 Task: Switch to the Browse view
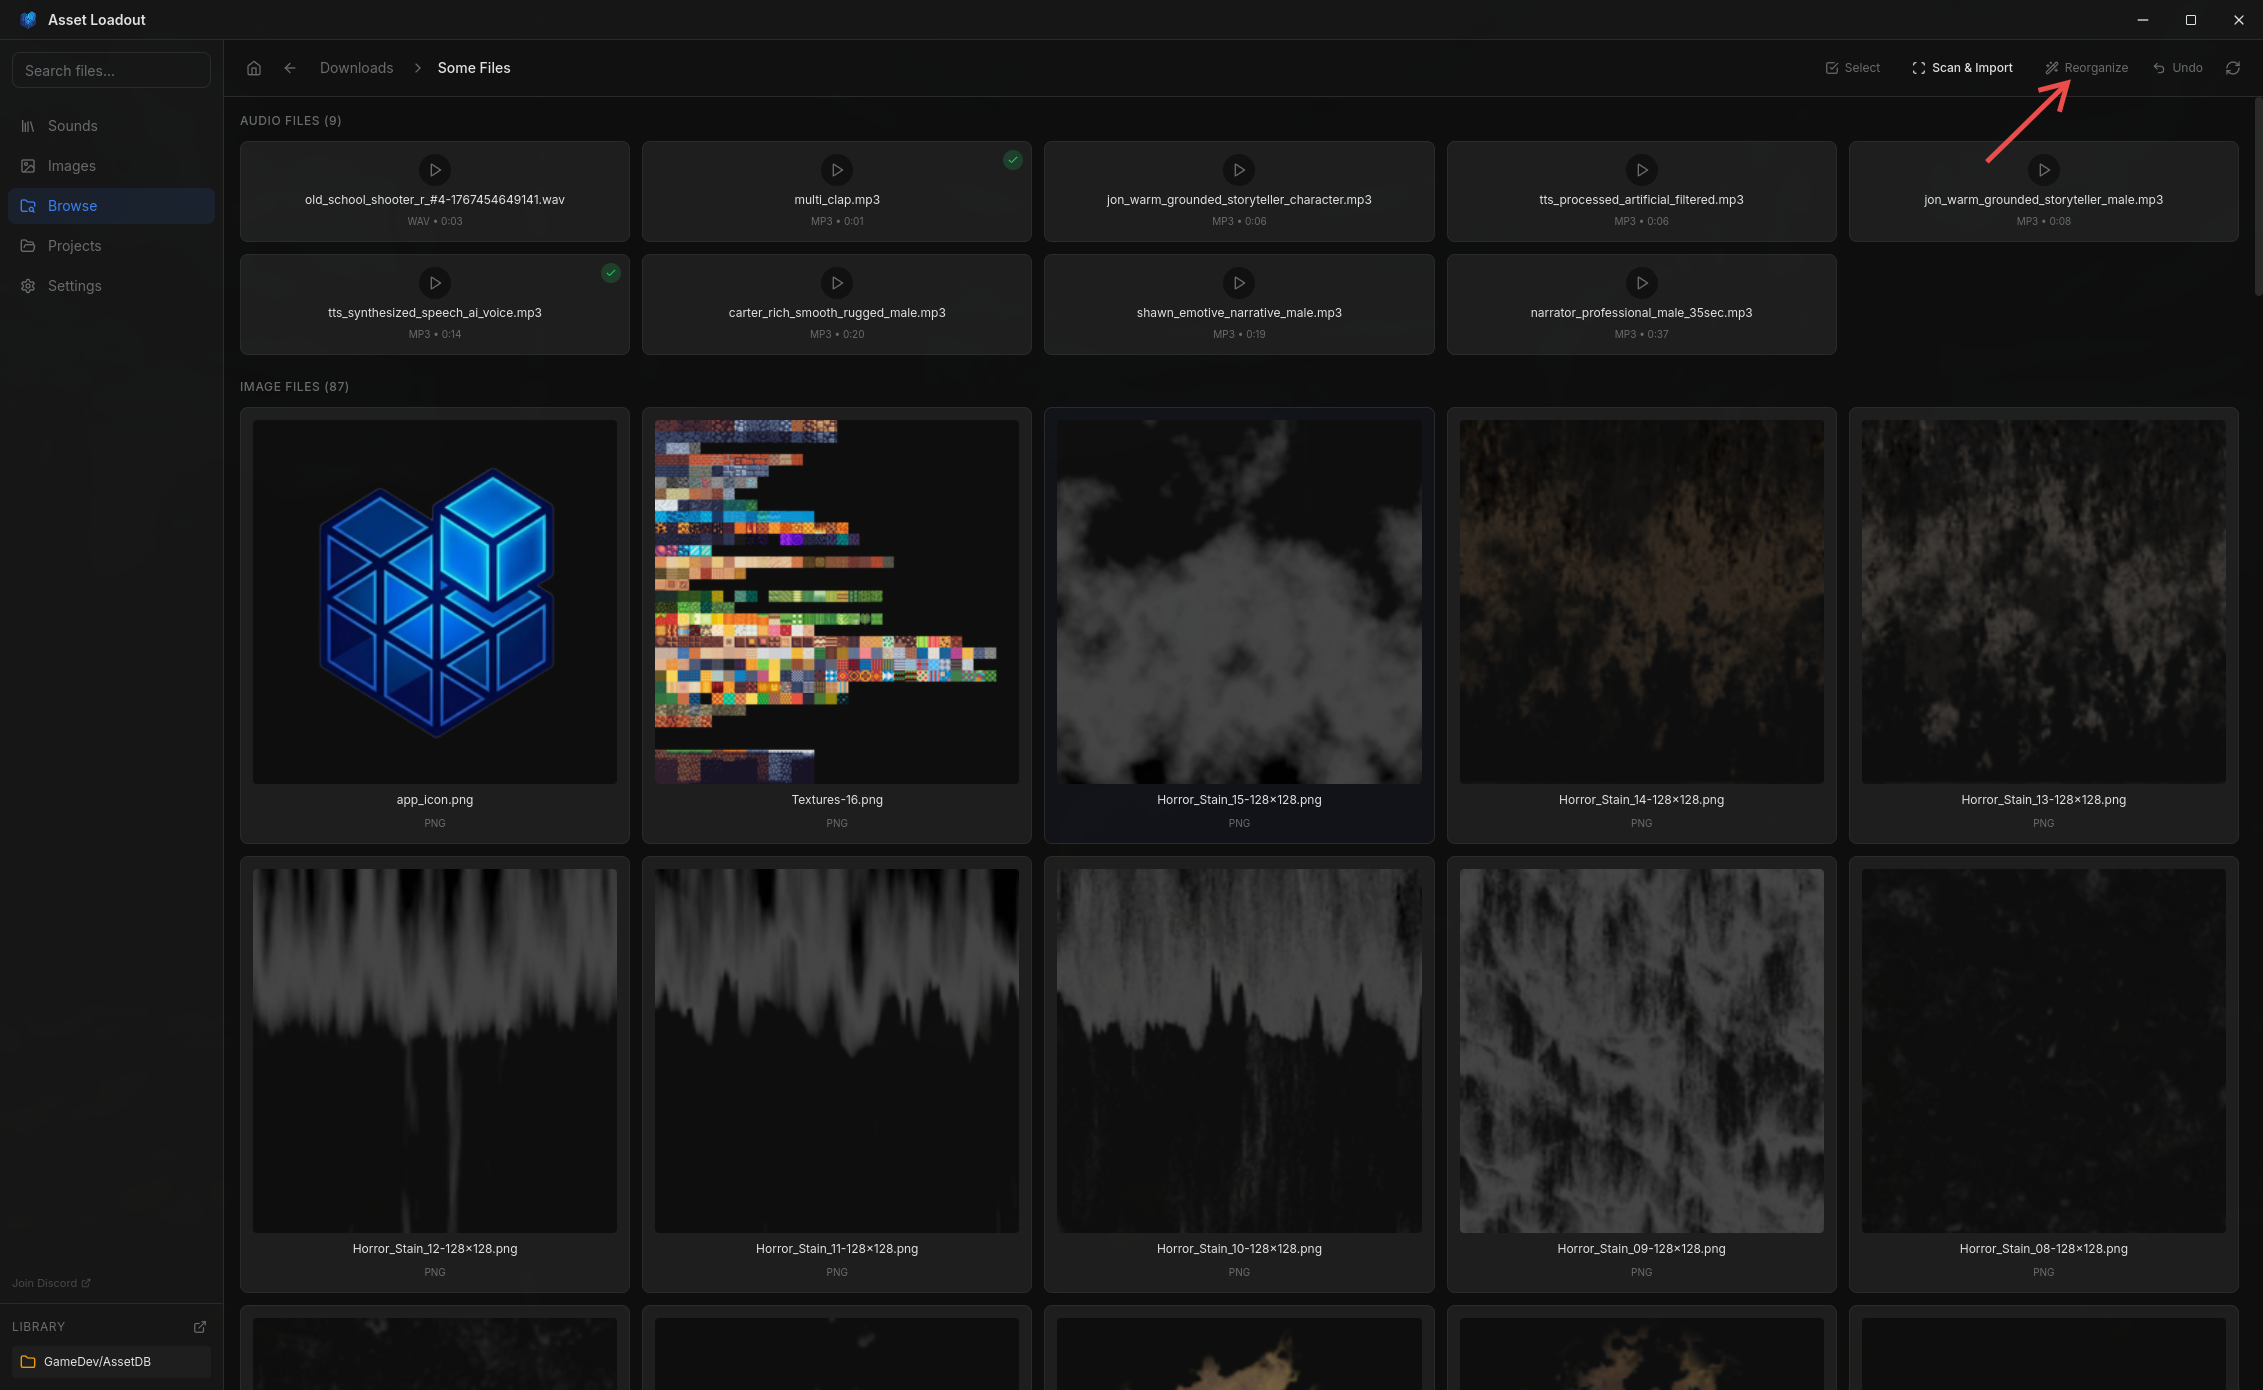pos(72,206)
